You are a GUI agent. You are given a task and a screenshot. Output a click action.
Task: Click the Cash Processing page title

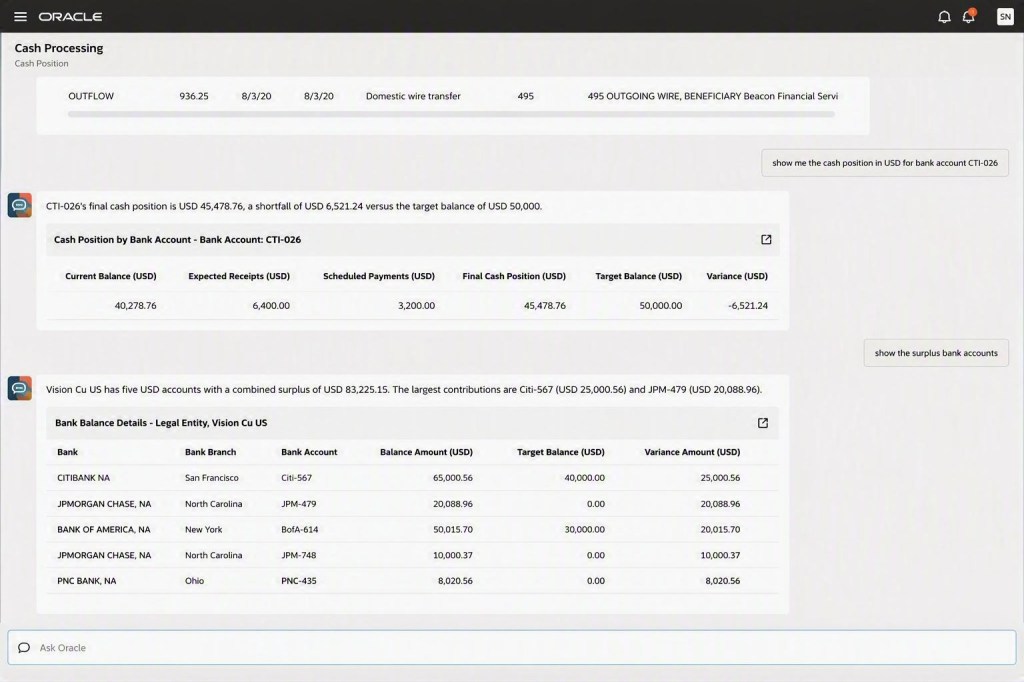(59, 48)
